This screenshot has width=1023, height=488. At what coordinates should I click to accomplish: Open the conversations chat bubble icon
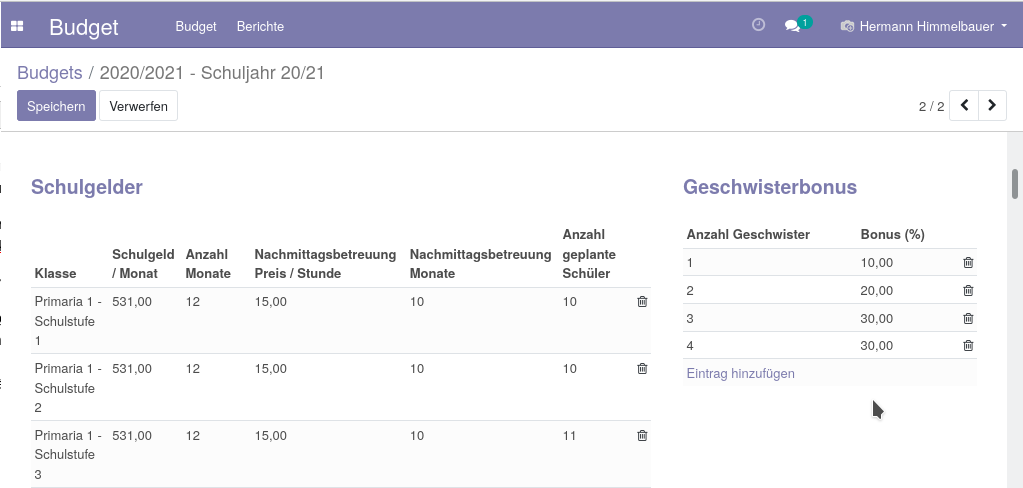(x=792, y=26)
